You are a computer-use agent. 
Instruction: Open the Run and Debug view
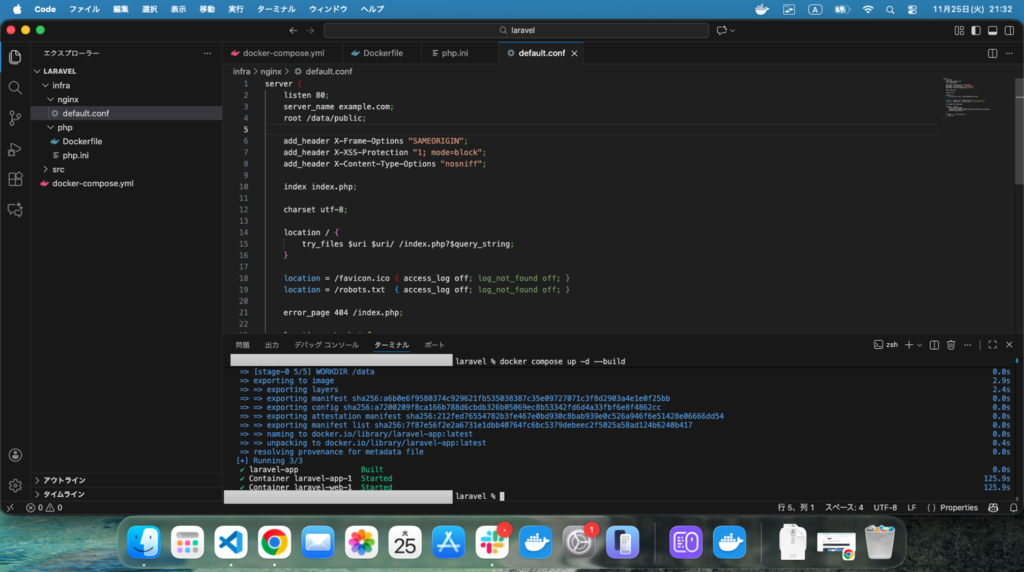15,149
